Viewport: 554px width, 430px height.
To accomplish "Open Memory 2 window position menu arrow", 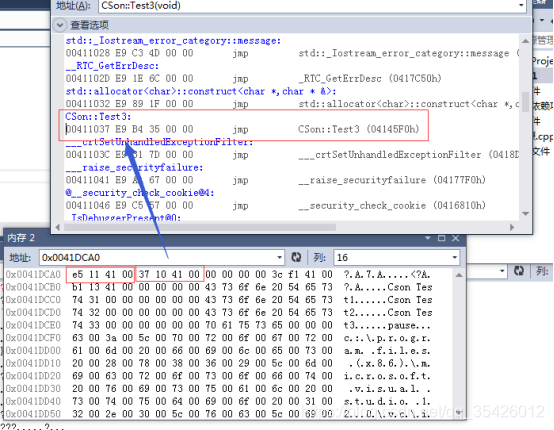I will coord(428,238).
